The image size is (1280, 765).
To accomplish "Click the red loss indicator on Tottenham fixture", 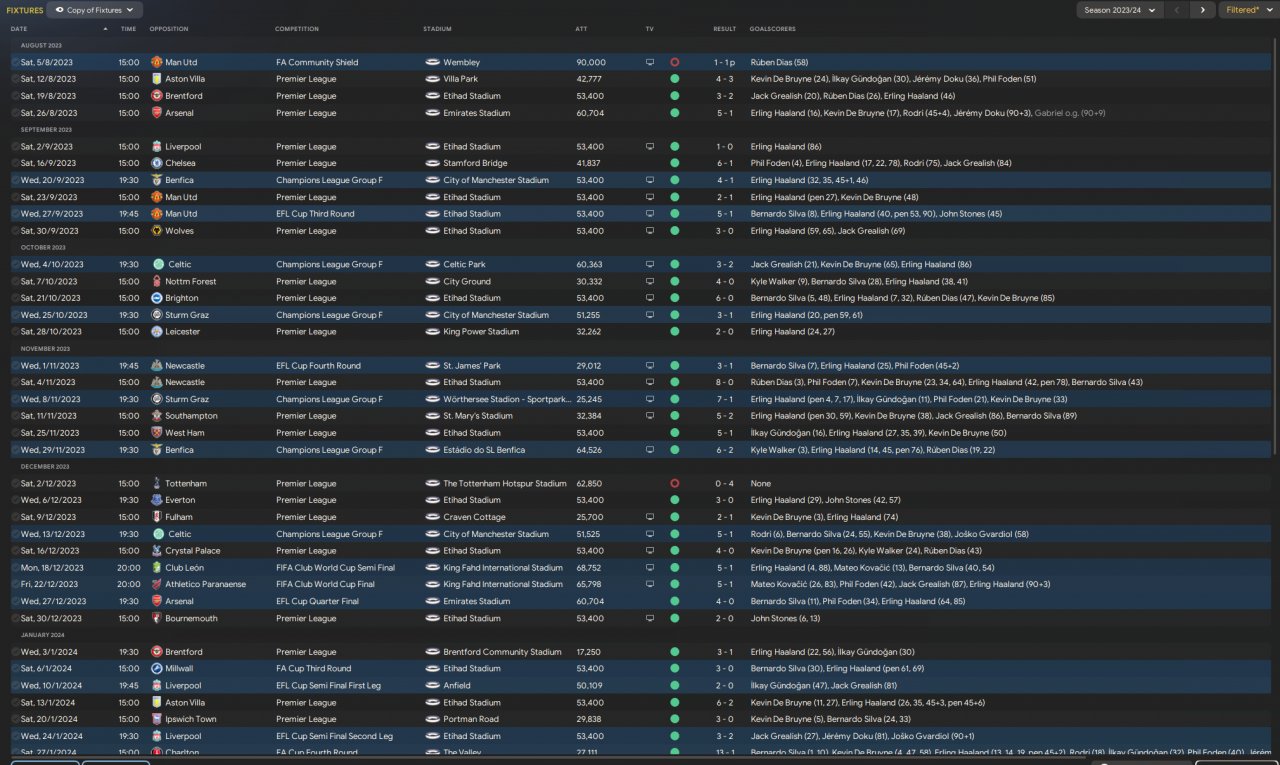I will point(675,483).
